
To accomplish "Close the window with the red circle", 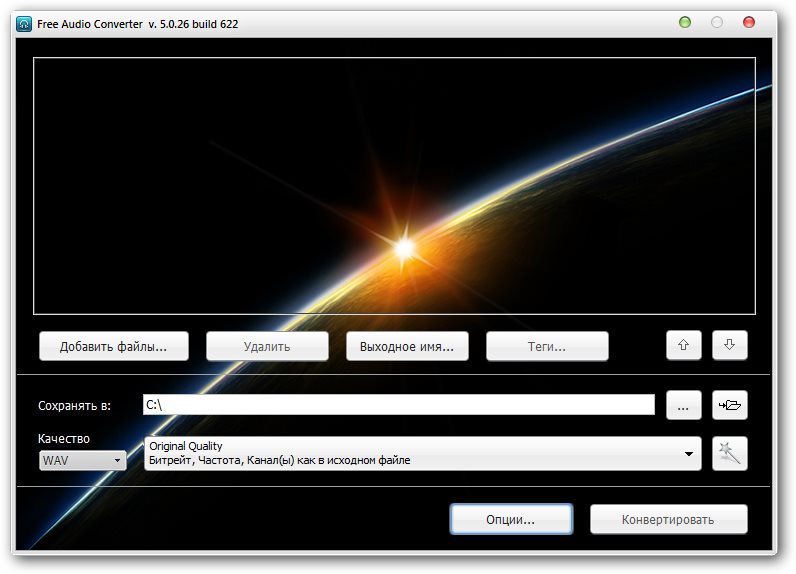I will 748,22.
